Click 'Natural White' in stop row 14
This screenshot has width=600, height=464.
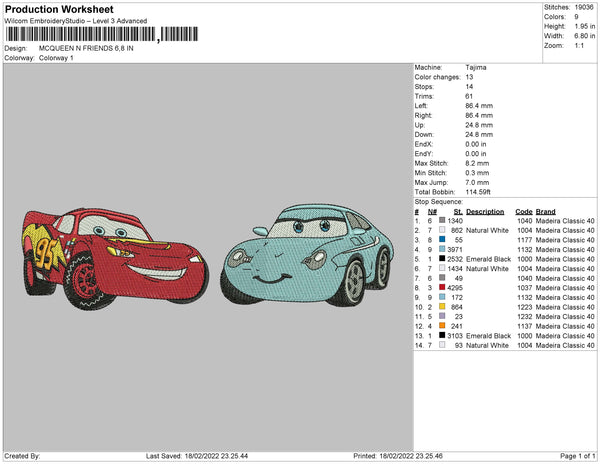pos(487,345)
